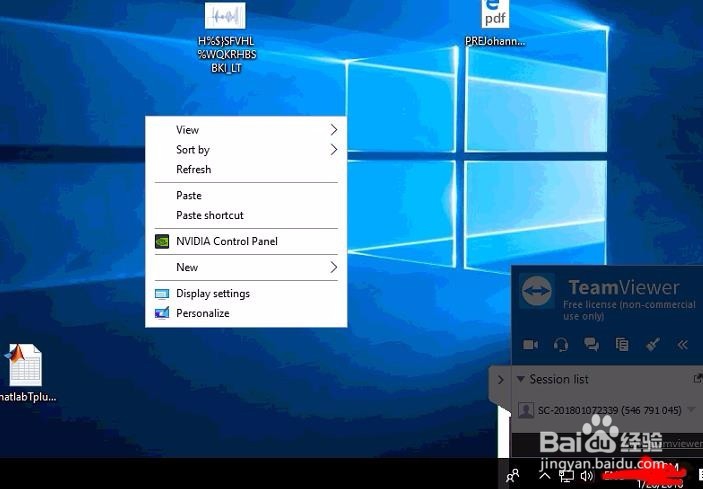
Task: Click the TeamViewer headset audio icon
Action: point(561,345)
